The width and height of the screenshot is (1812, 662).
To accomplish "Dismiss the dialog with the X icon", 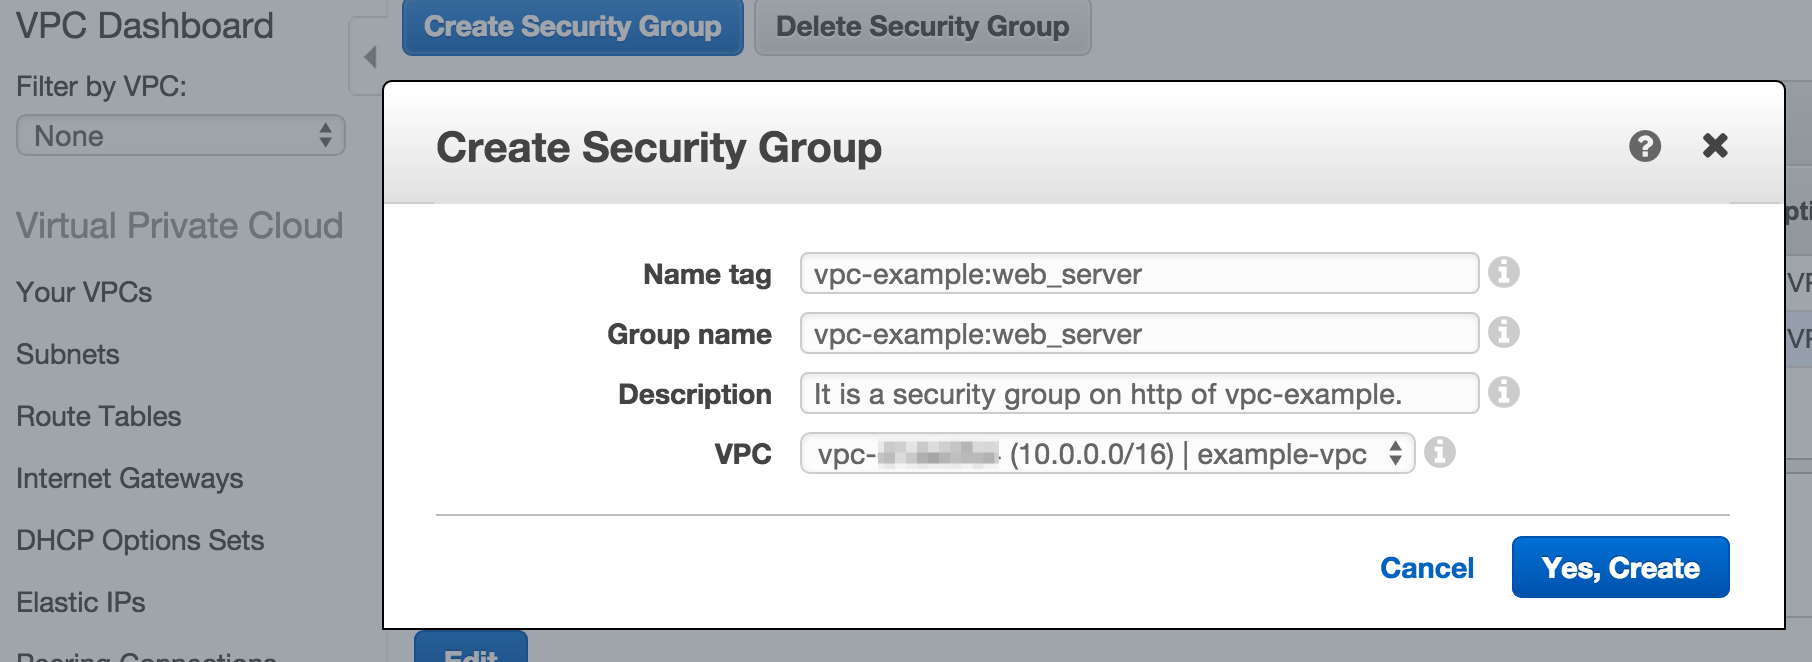I will [1716, 146].
